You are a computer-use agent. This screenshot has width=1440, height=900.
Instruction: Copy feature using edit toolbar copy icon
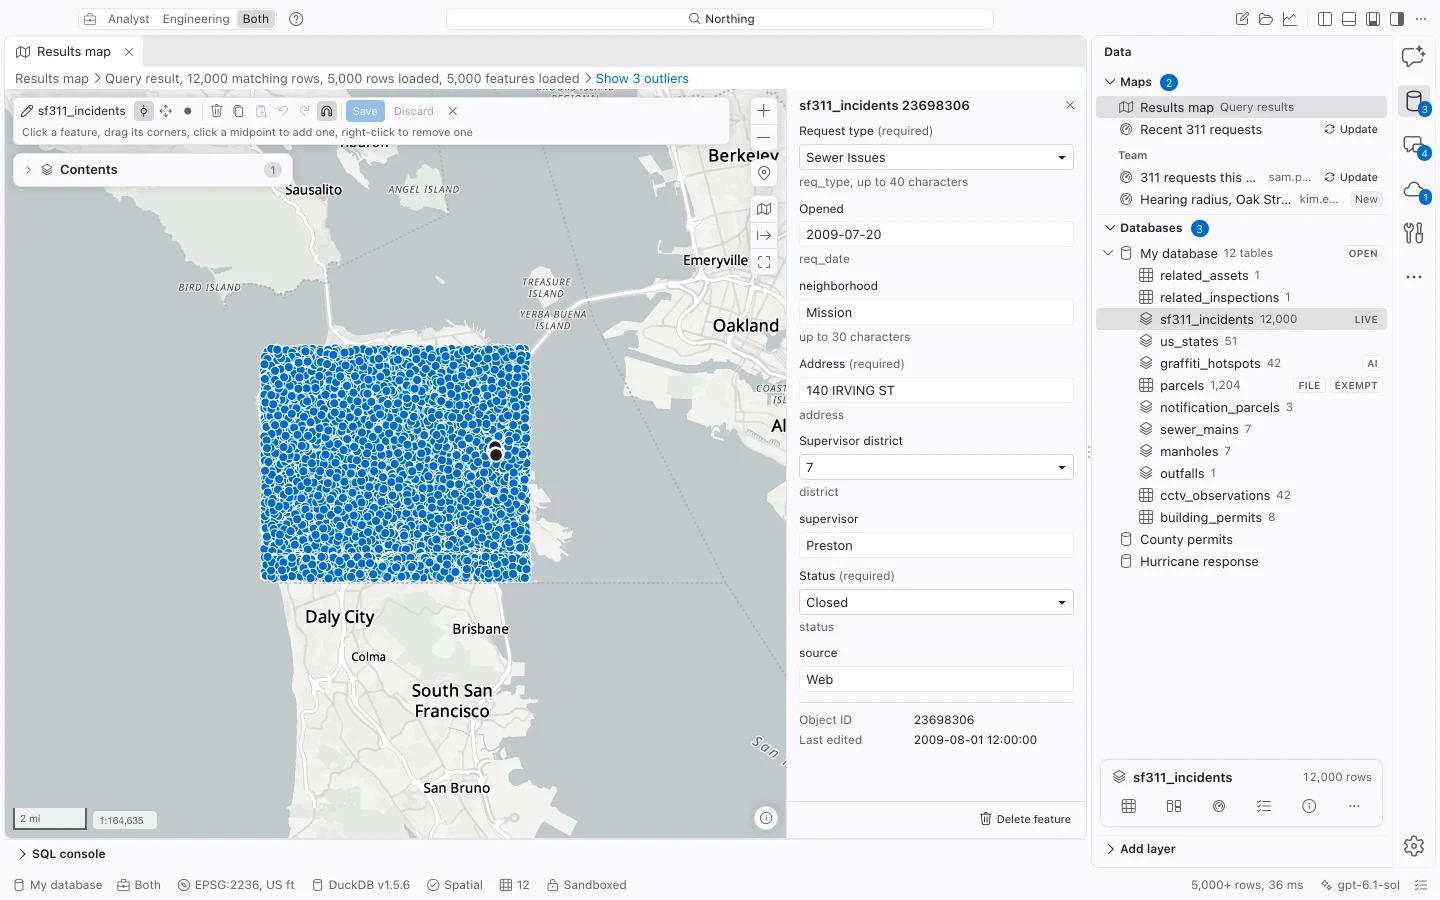[x=238, y=111]
